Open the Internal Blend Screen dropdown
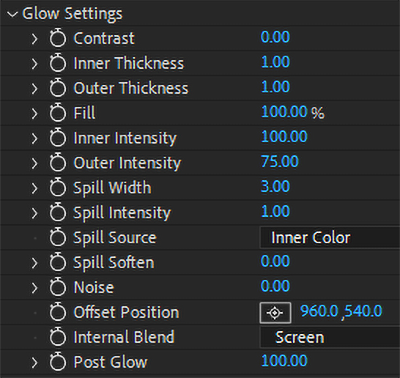400x378 pixels. click(x=330, y=337)
